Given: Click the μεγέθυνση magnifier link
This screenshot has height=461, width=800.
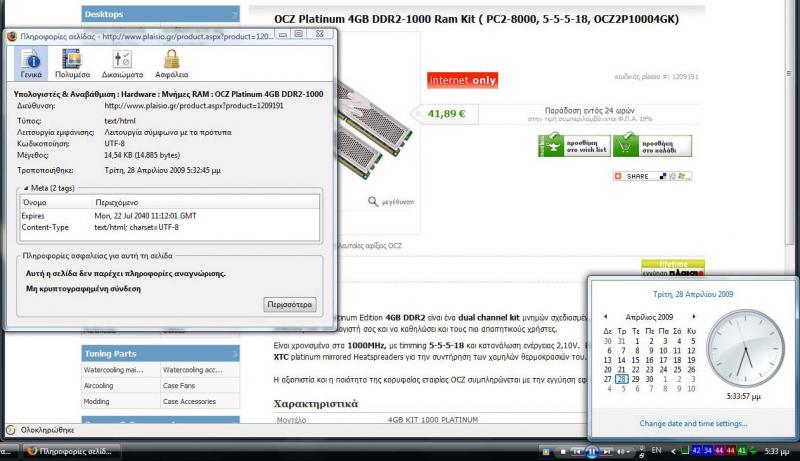Looking at the screenshot, I should [391, 202].
